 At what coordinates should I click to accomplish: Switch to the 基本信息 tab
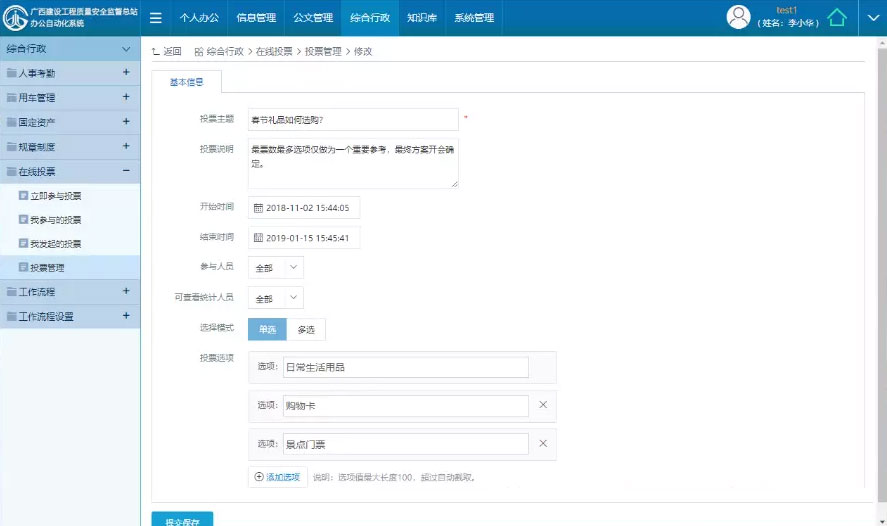187,82
